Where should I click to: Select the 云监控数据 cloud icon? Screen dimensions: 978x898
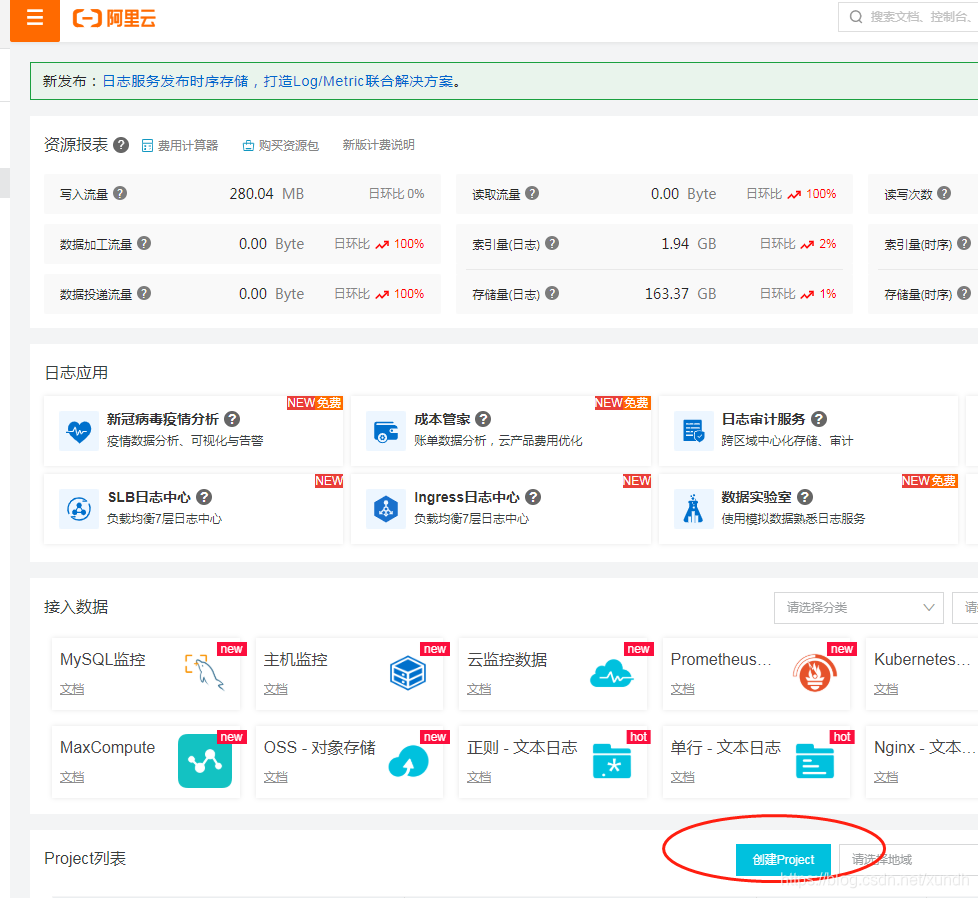coord(611,674)
